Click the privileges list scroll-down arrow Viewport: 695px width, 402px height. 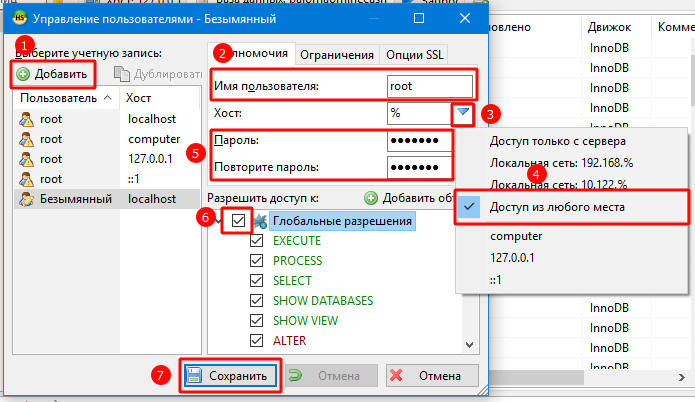pyautogui.click(x=470, y=345)
